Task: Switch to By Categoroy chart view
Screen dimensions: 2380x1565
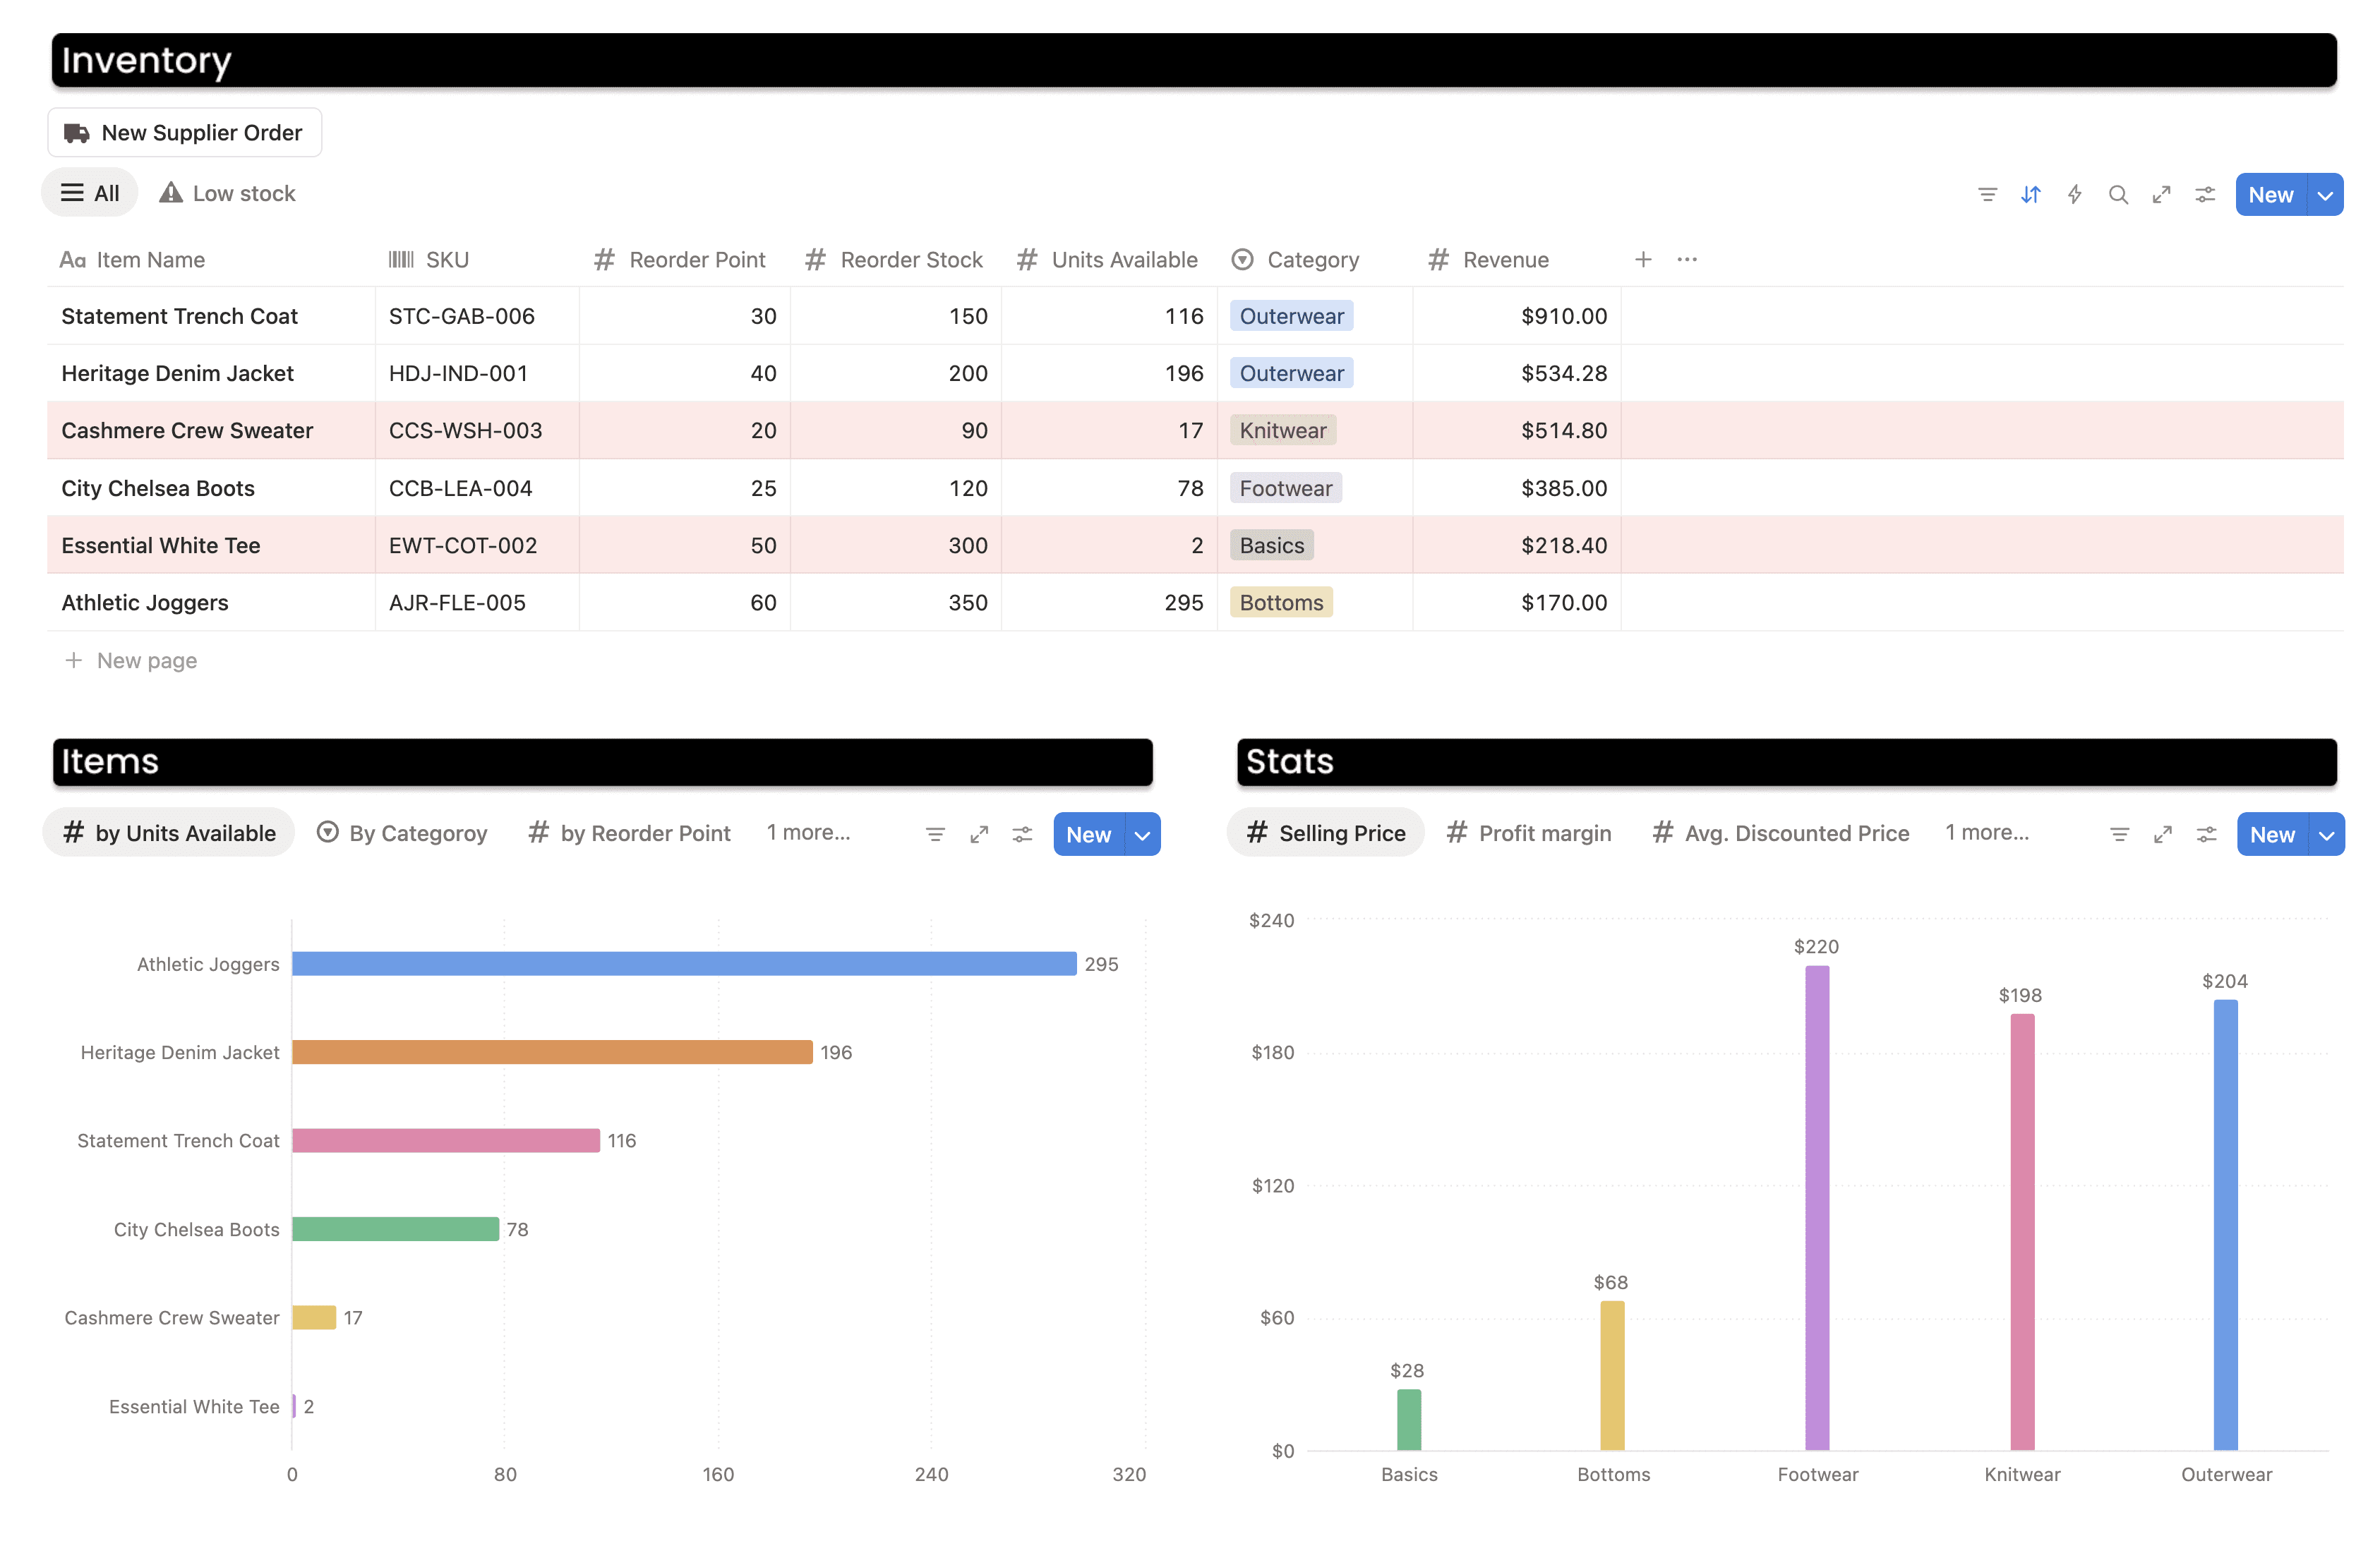Action: (402, 833)
